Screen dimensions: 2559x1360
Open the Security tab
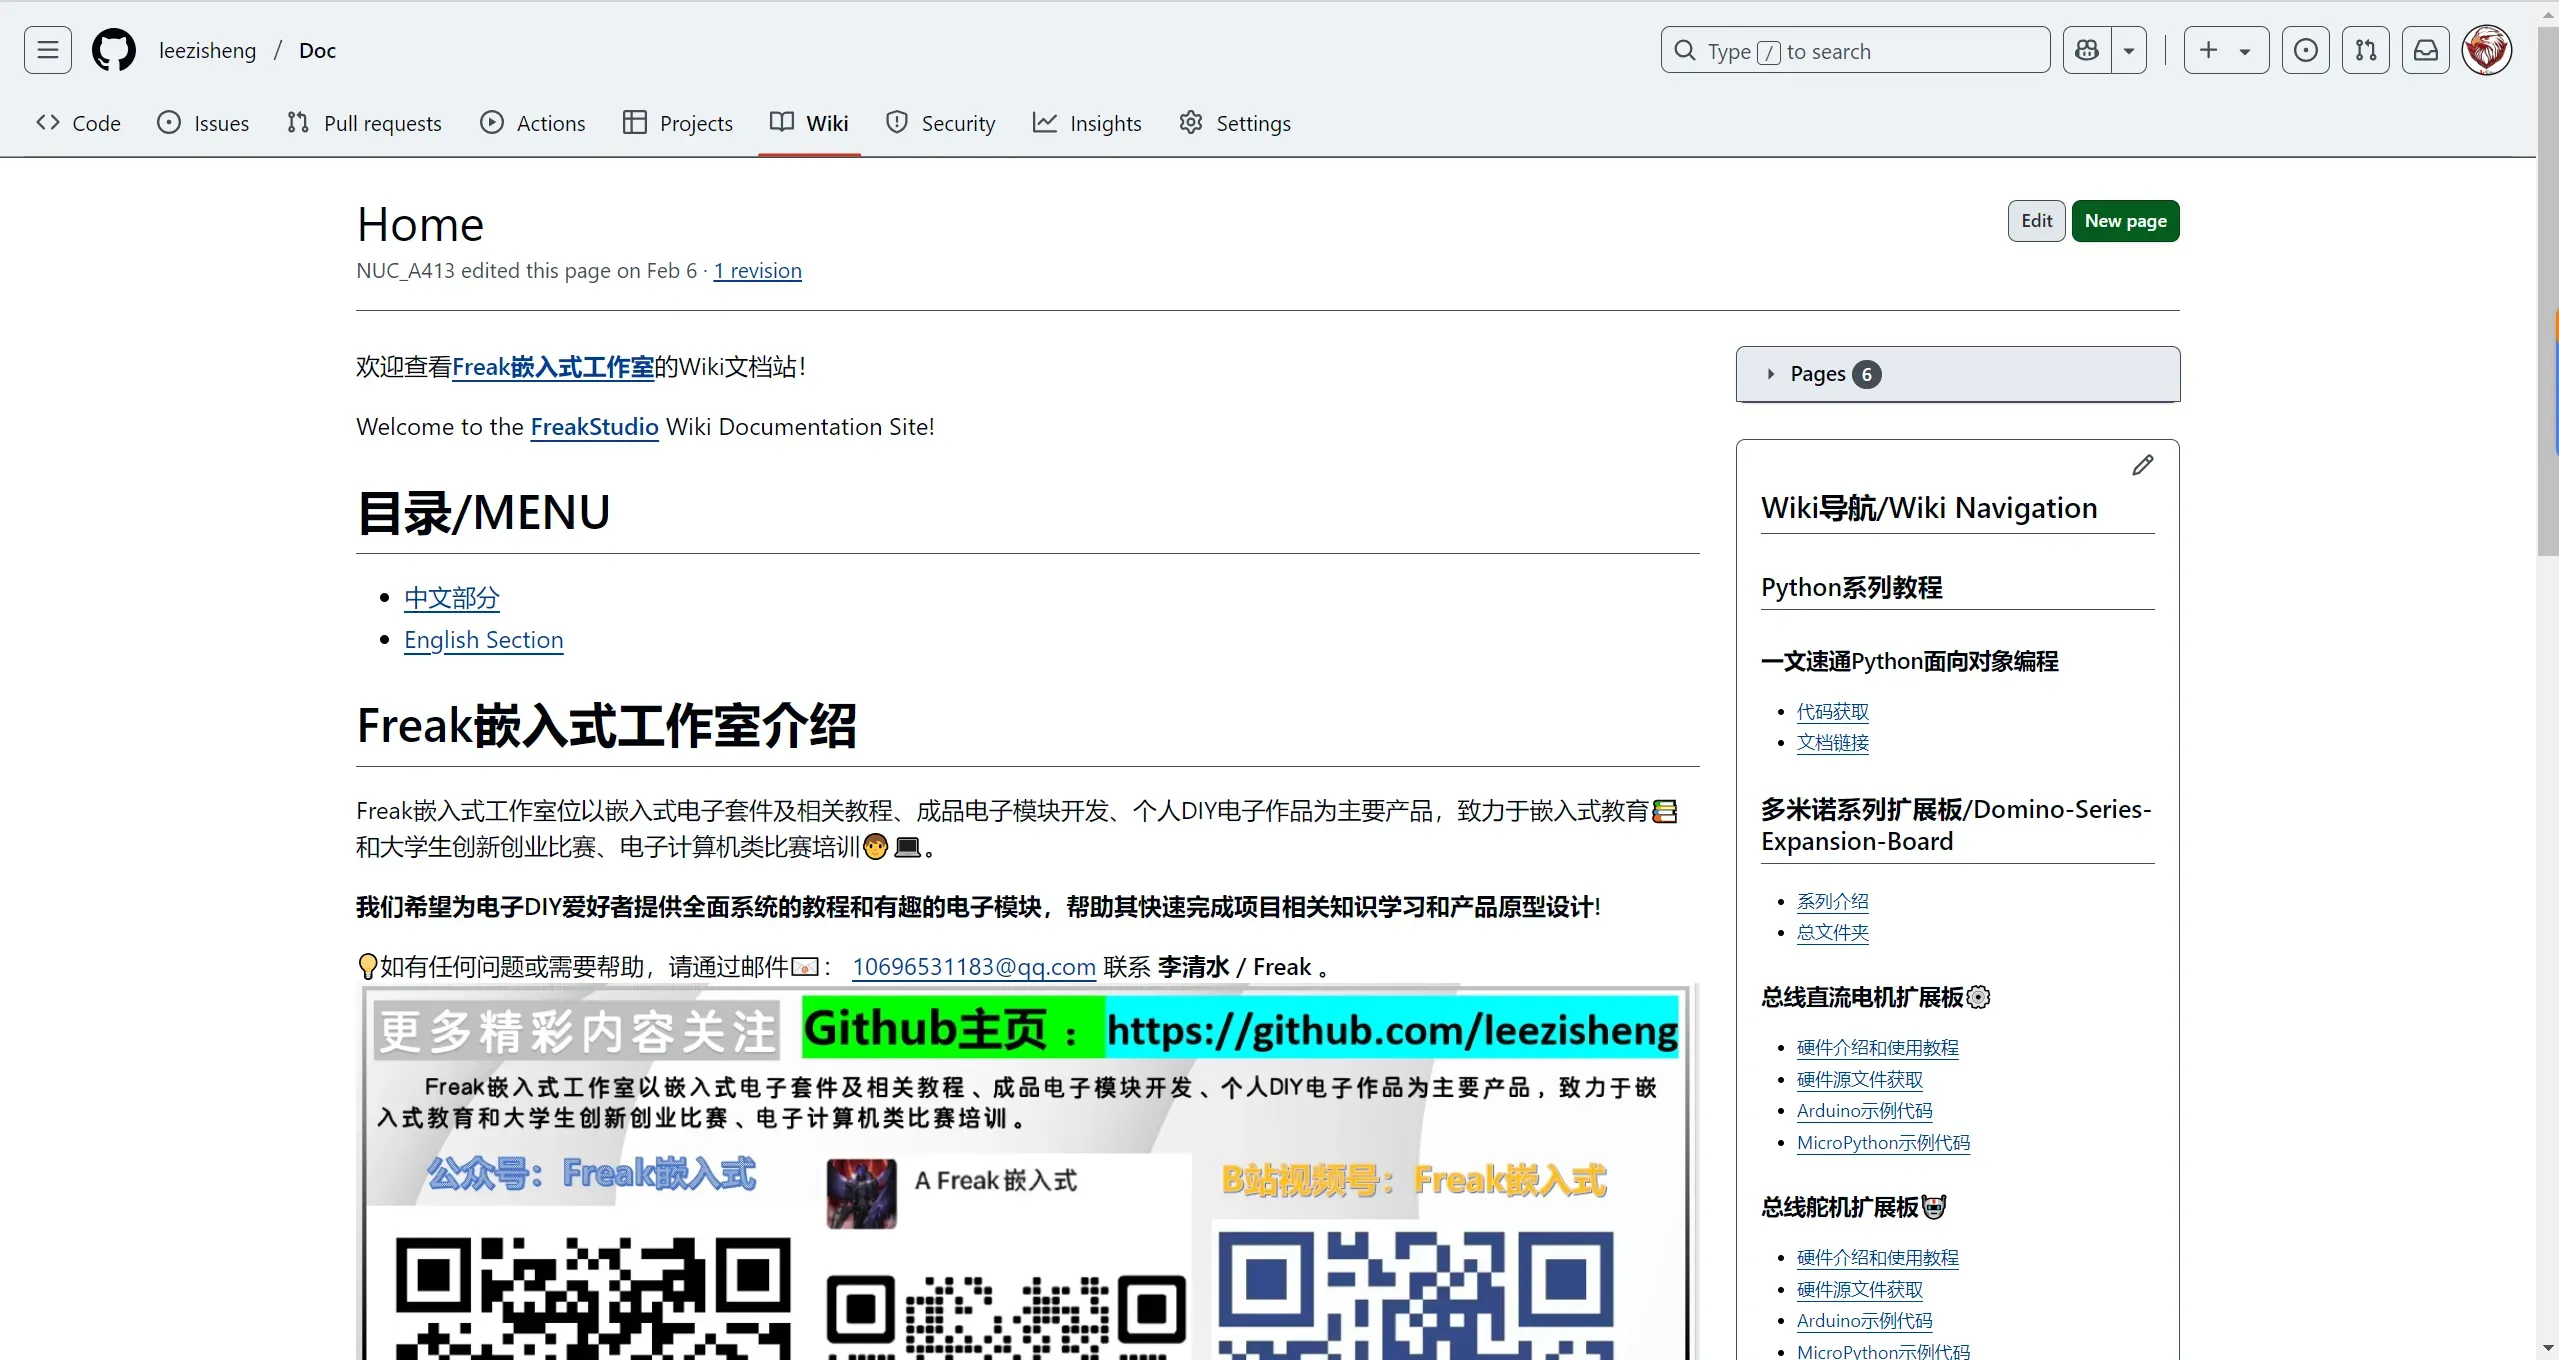(x=940, y=123)
